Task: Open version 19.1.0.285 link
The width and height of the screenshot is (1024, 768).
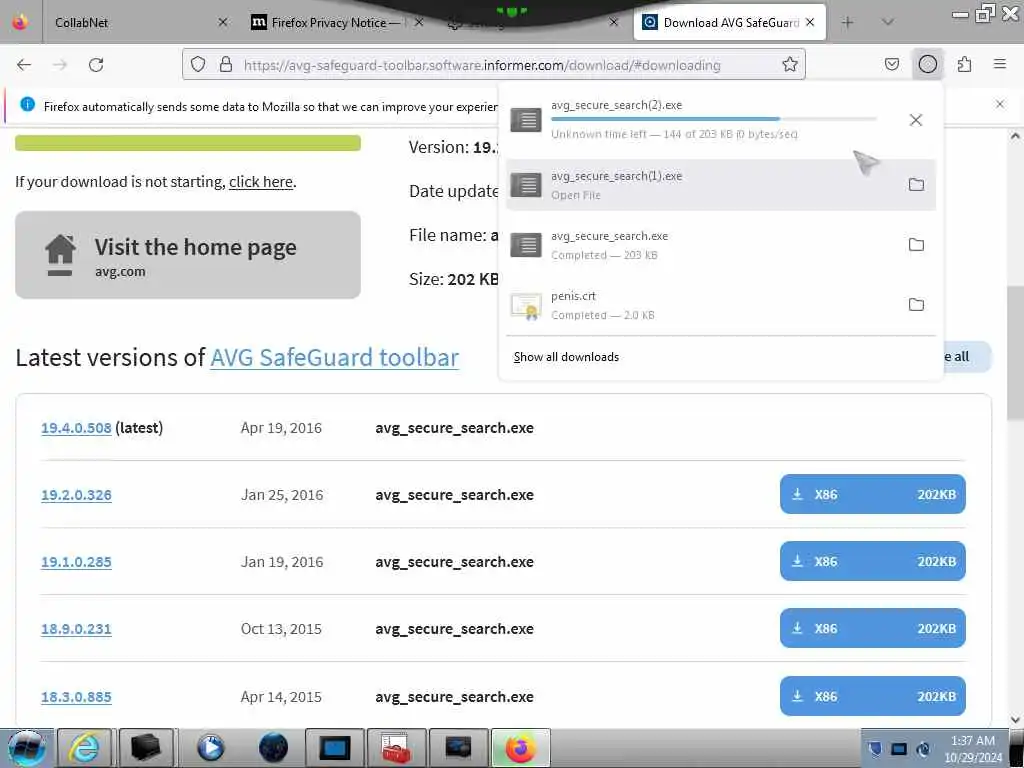Action: 76,562
